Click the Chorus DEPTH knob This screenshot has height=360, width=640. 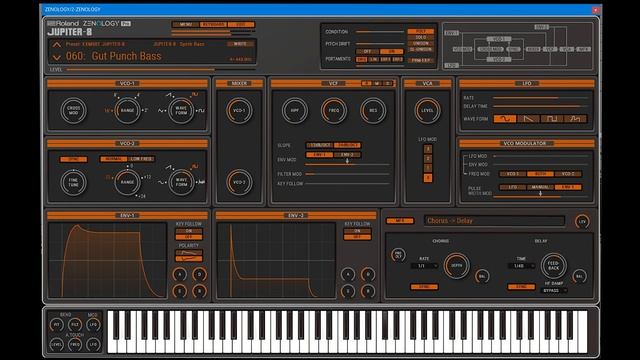tap(456, 266)
